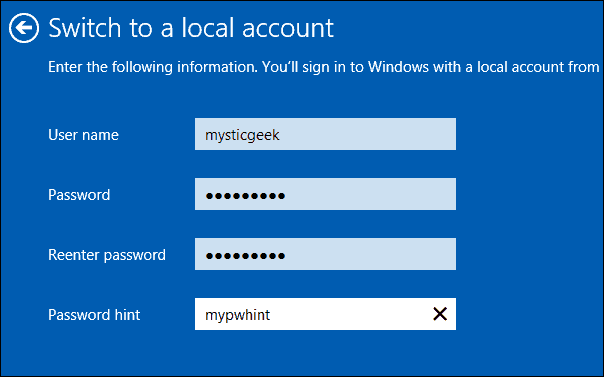Place cursor in the Password hint box
This screenshot has height=377, width=604.
325,314
